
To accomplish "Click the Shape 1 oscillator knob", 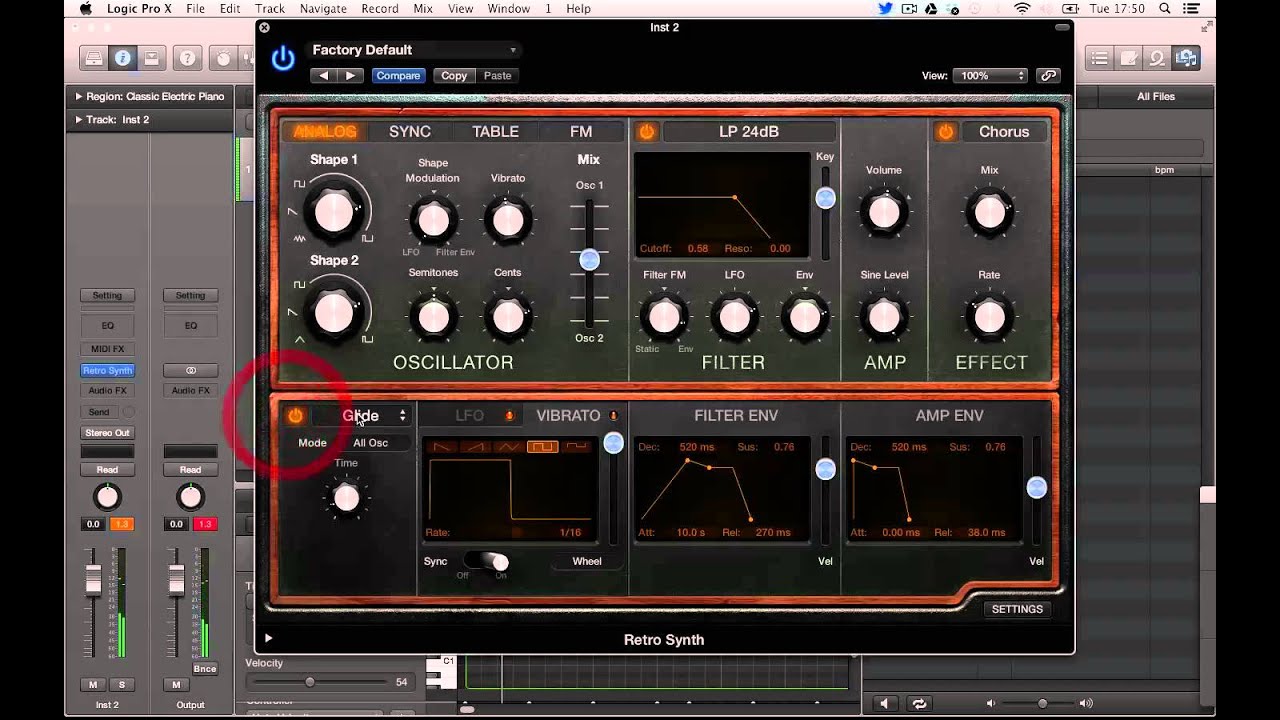I will coord(334,212).
